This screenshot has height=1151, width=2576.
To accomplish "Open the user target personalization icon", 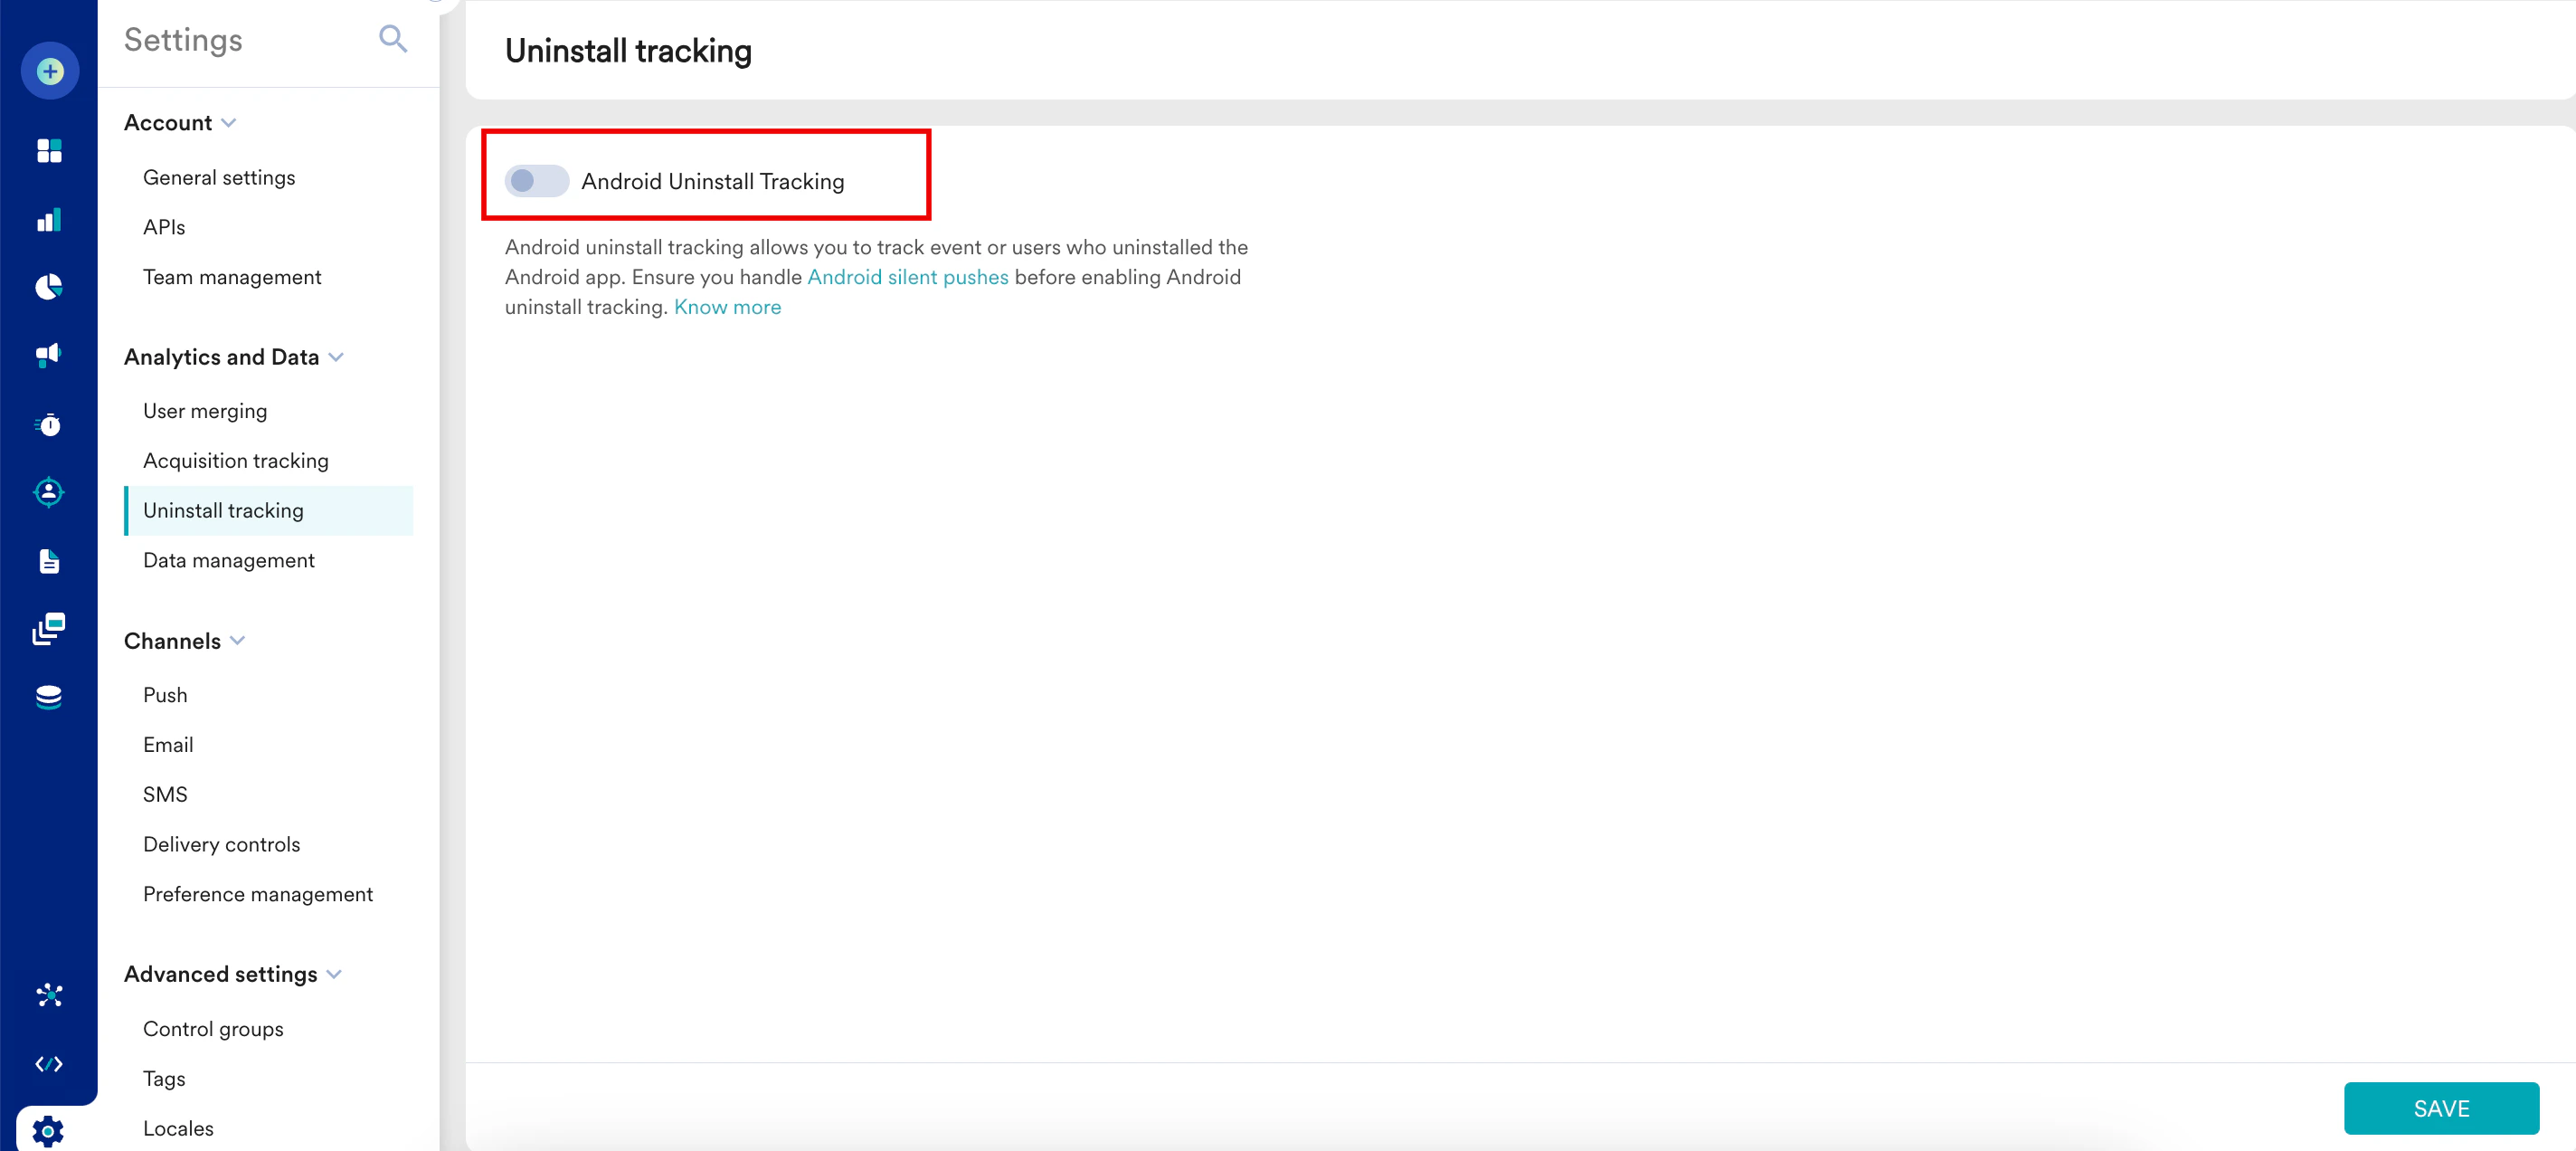I will (x=49, y=492).
